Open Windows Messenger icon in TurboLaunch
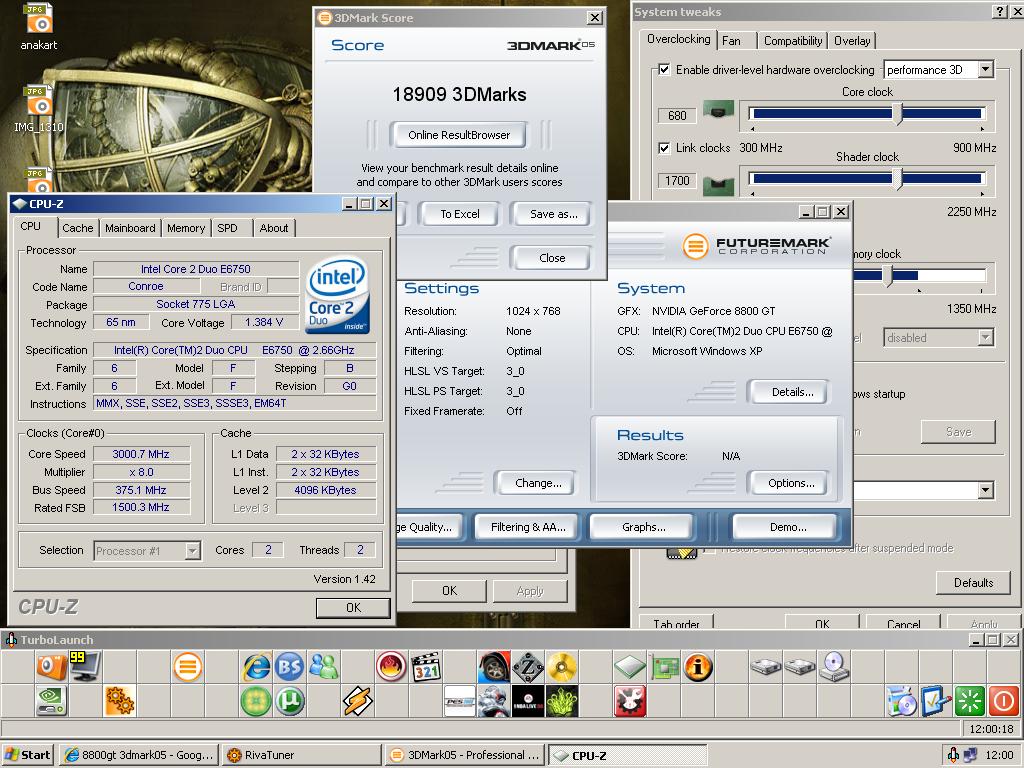Screen dimensions: 1024x768 tap(323, 667)
